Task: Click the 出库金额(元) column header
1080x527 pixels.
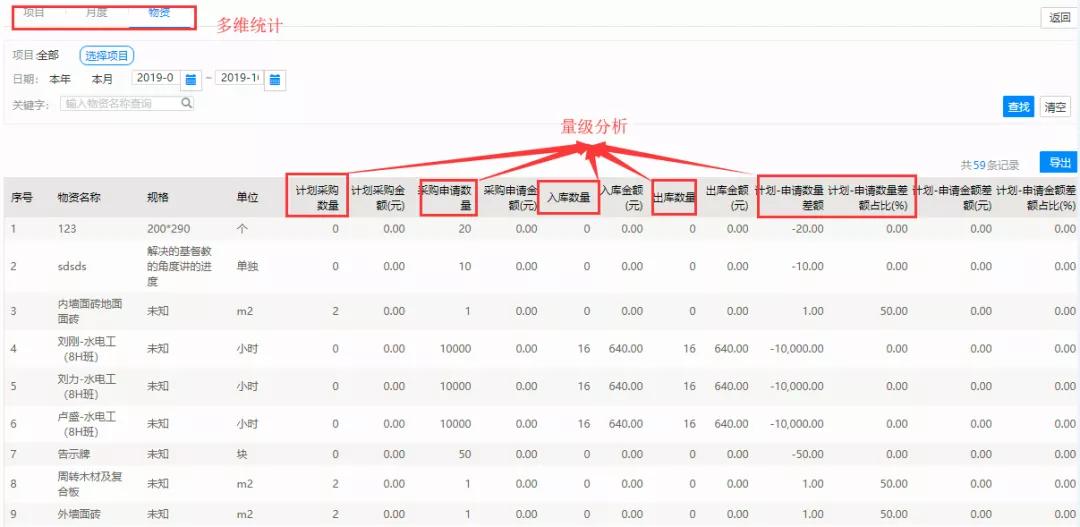Action: pos(727,197)
